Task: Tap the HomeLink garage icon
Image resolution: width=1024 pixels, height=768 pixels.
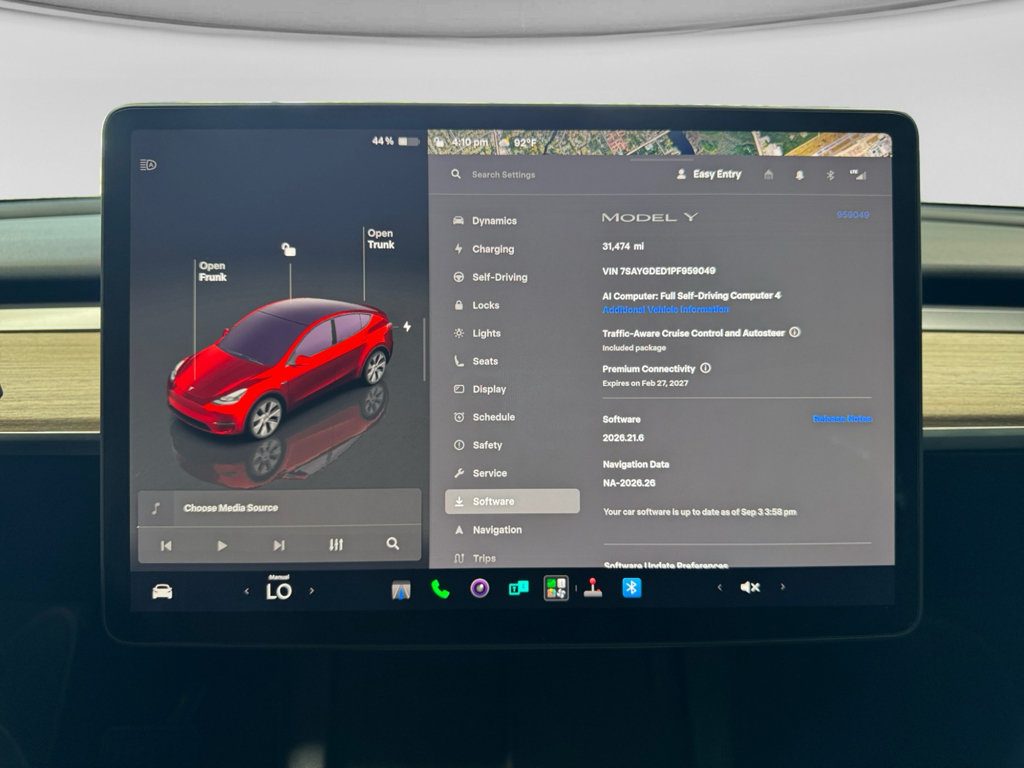Action: pyautogui.click(x=769, y=174)
